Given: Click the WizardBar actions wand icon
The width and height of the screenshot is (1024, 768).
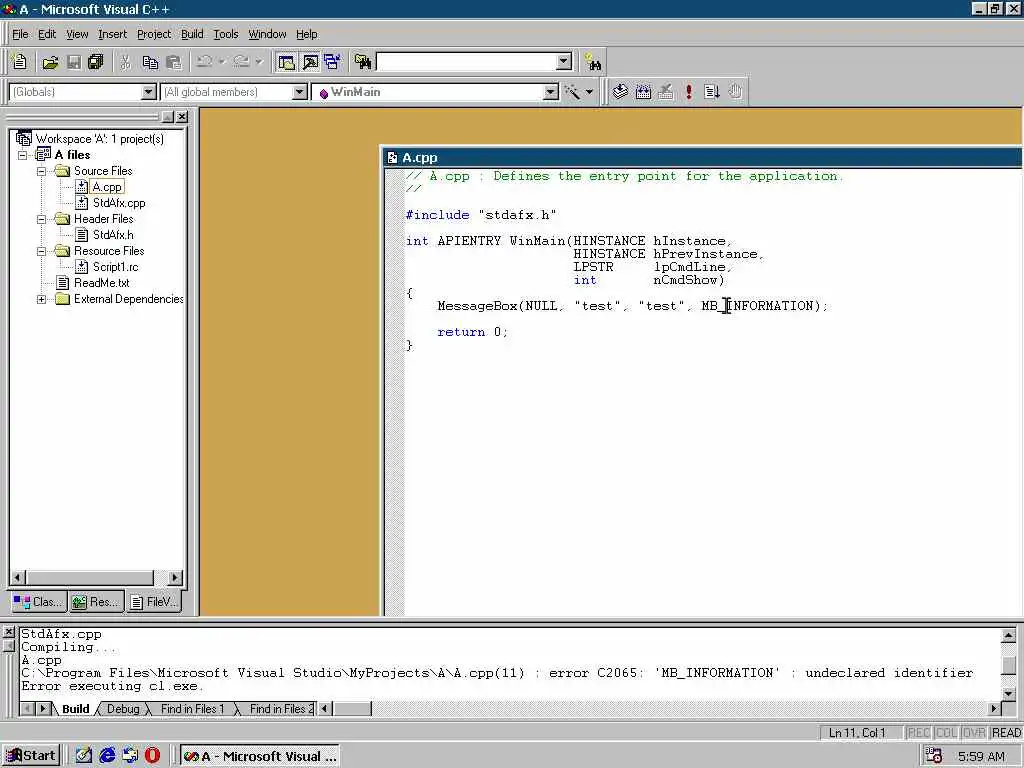Looking at the screenshot, I should coord(572,92).
